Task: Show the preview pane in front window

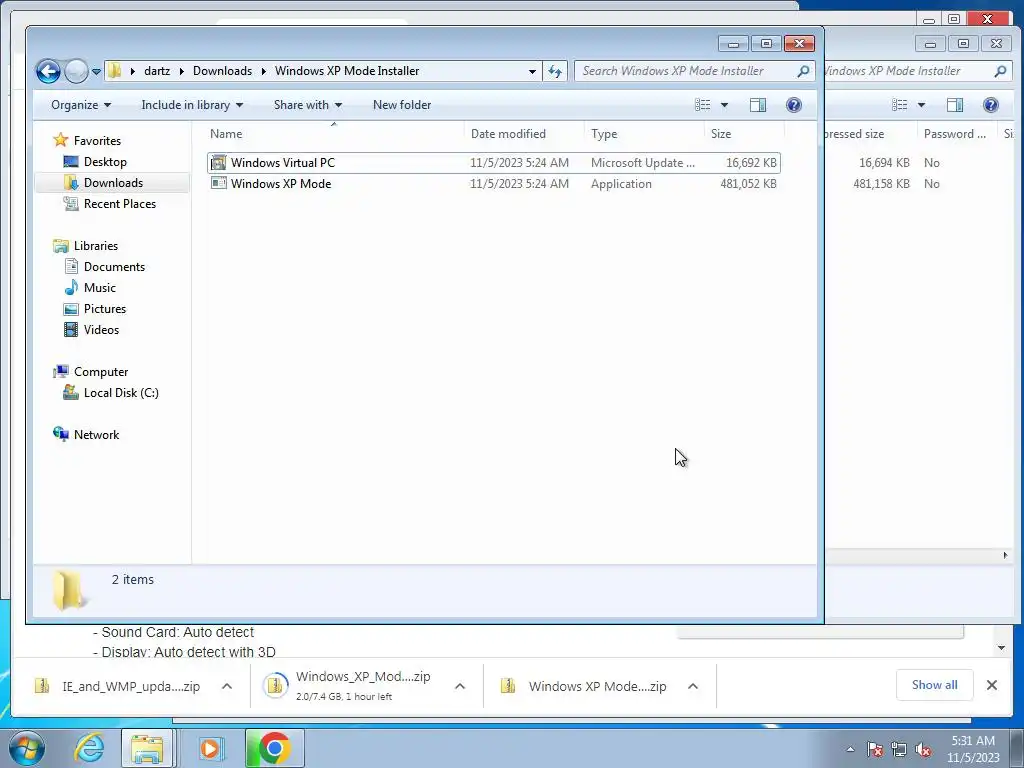Action: coord(758,104)
